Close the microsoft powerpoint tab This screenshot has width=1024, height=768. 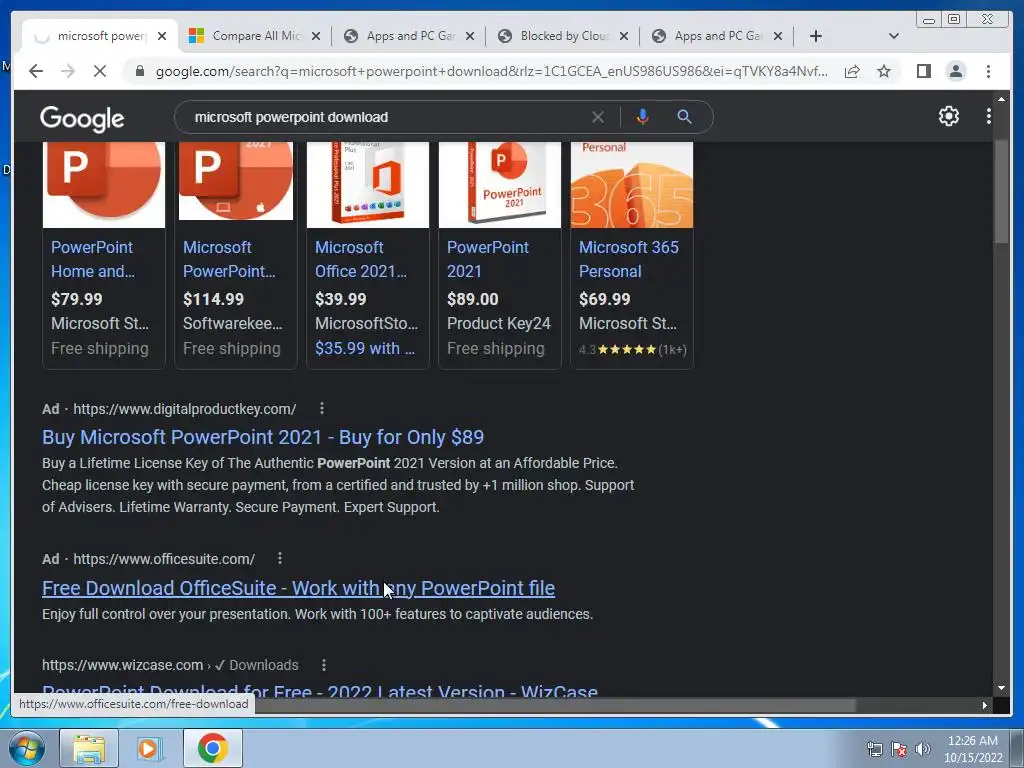(162, 36)
